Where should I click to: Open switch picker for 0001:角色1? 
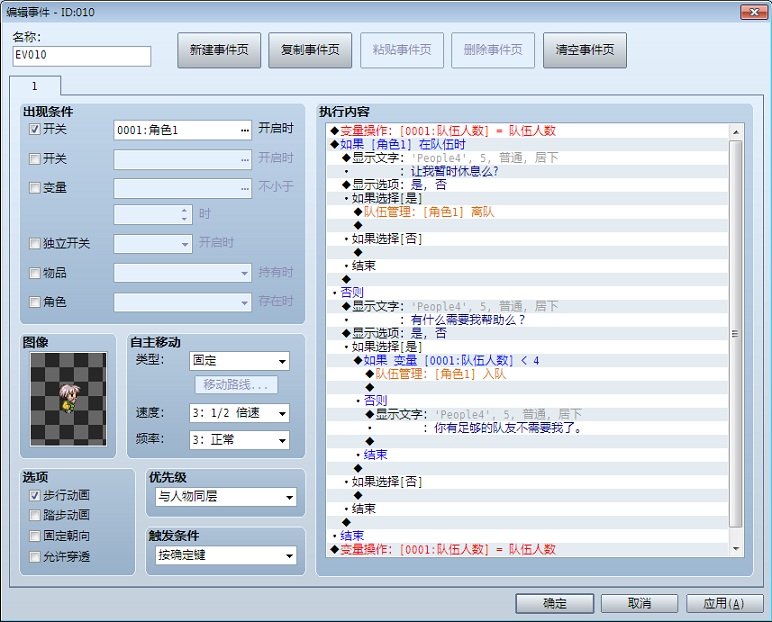(245, 131)
